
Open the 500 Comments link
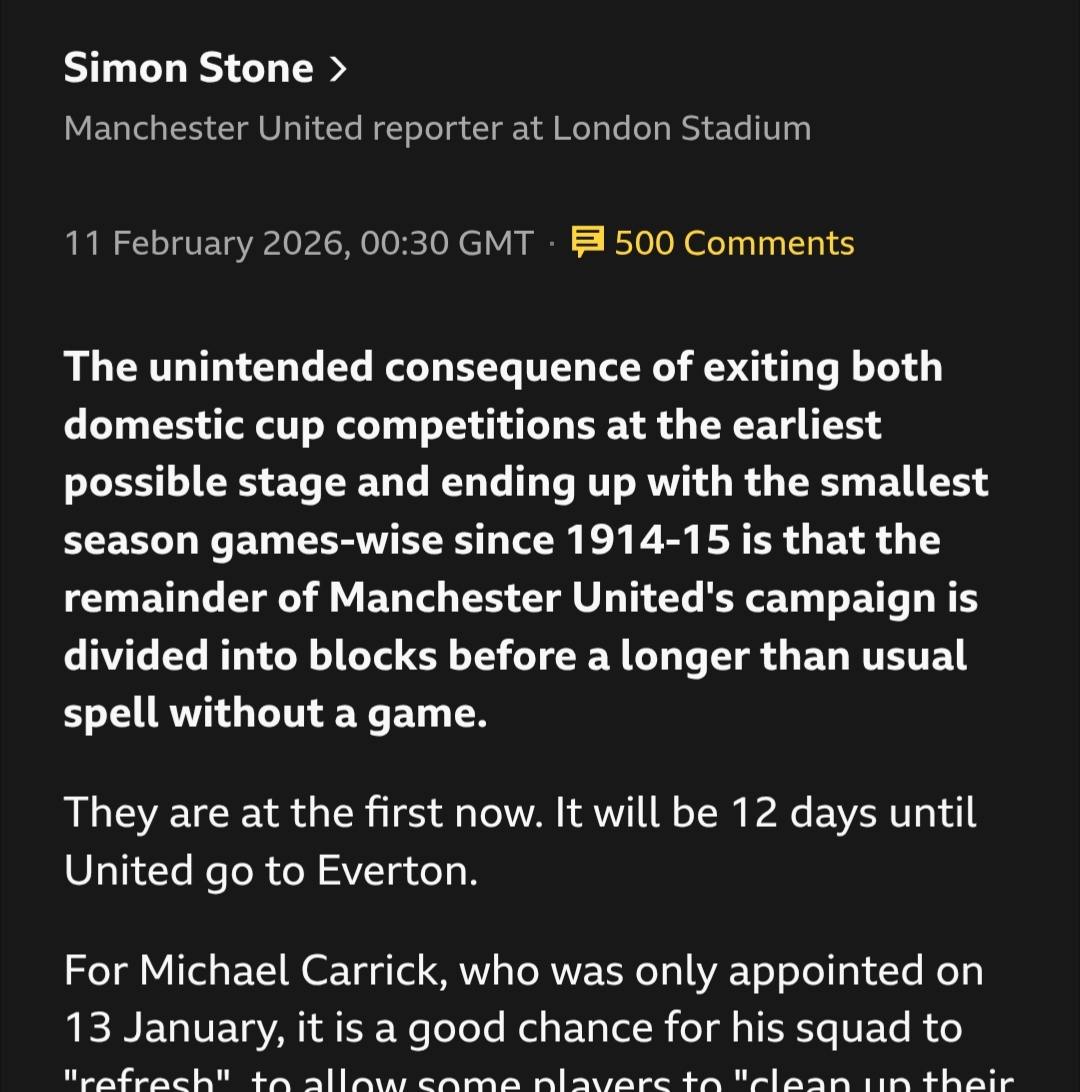tap(733, 243)
